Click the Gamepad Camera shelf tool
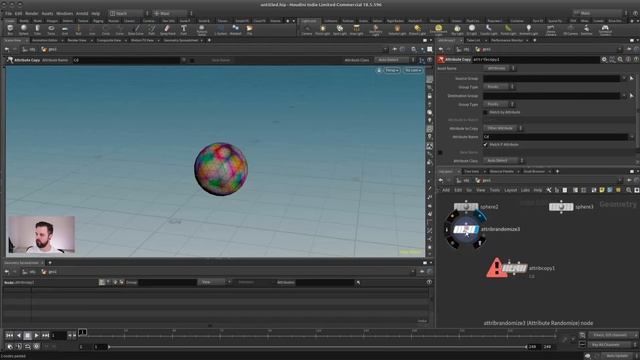 click(x=605, y=29)
